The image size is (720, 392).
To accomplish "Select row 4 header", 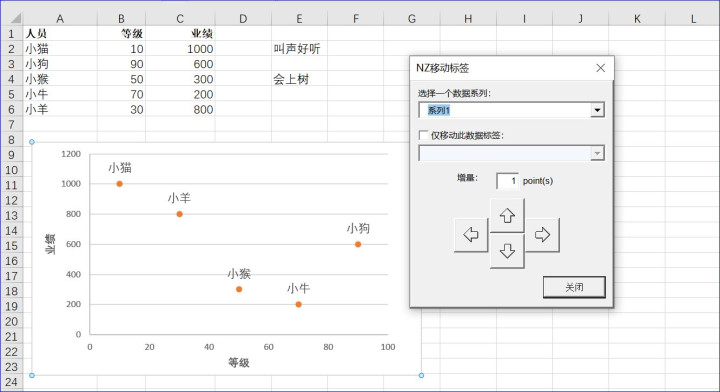I will [11, 79].
